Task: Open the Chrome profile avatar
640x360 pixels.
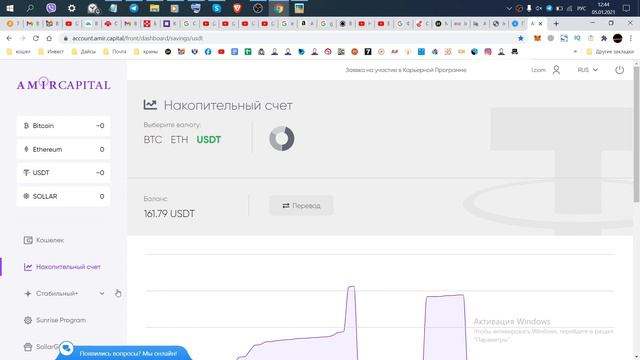Action: pyautogui.click(x=618, y=38)
